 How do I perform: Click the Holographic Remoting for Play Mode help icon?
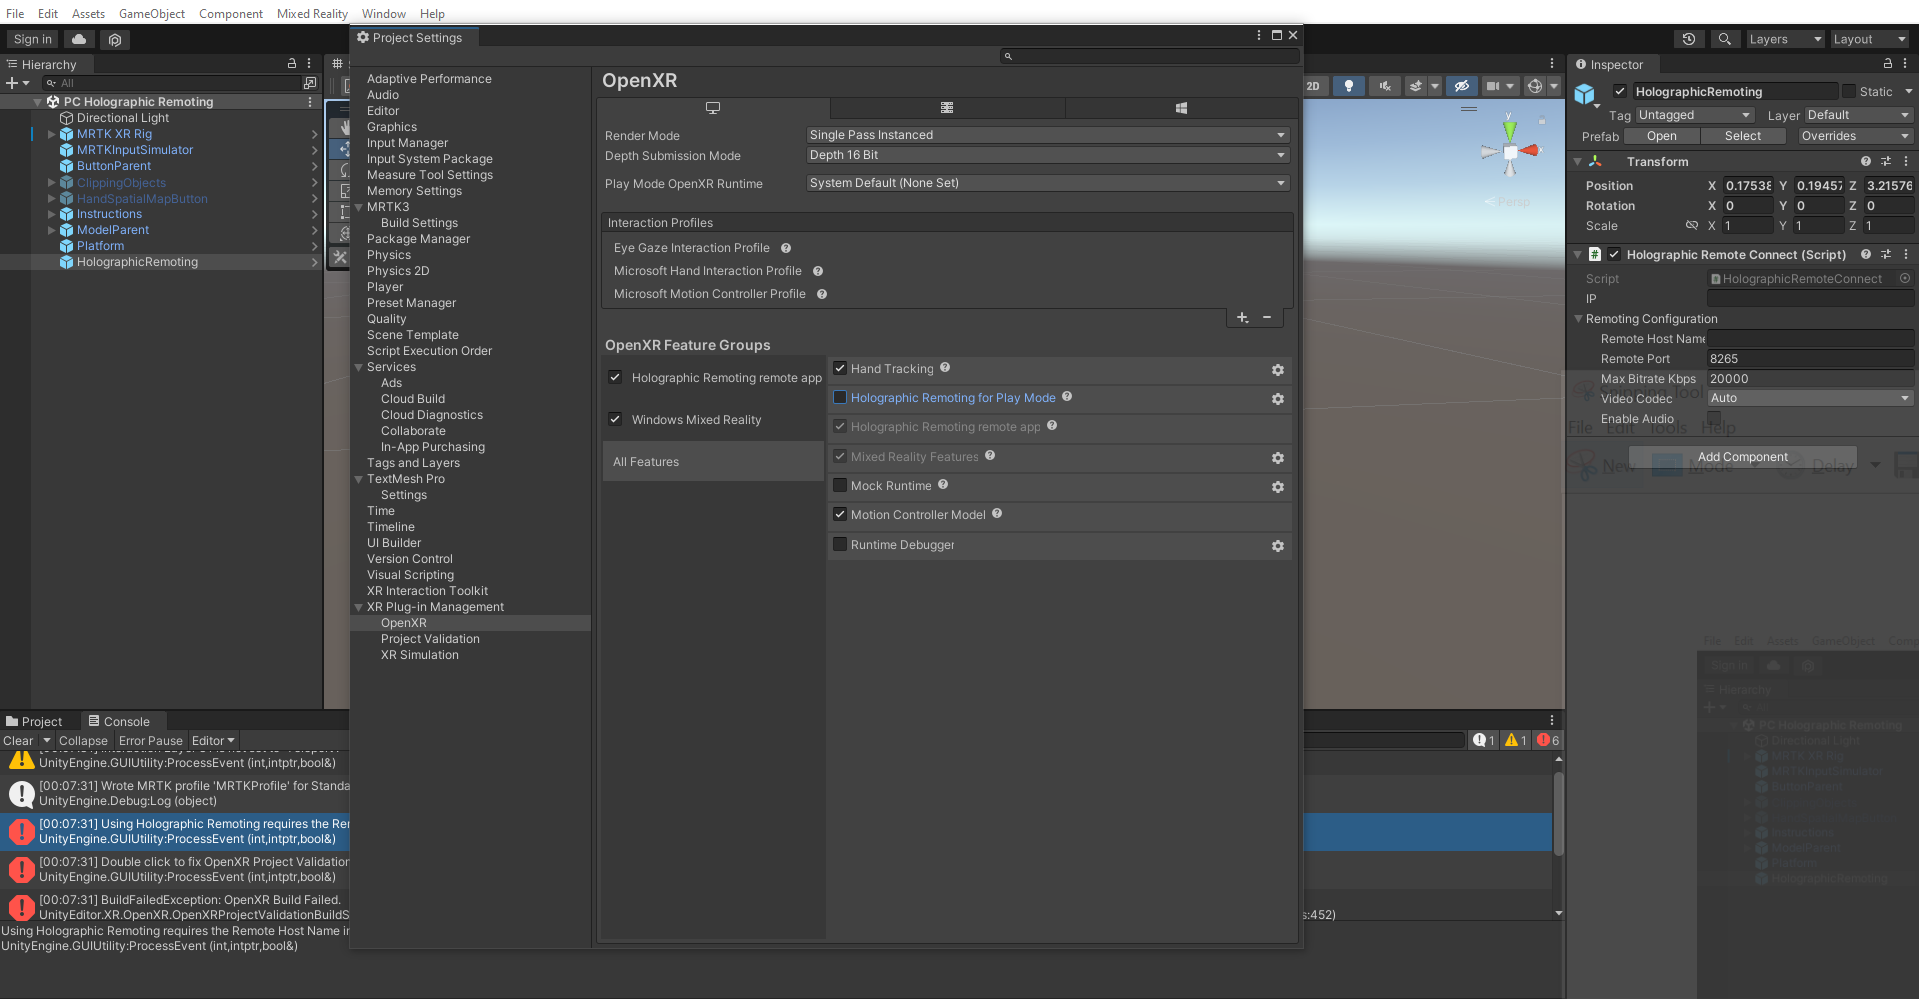pyautogui.click(x=1067, y=397)
